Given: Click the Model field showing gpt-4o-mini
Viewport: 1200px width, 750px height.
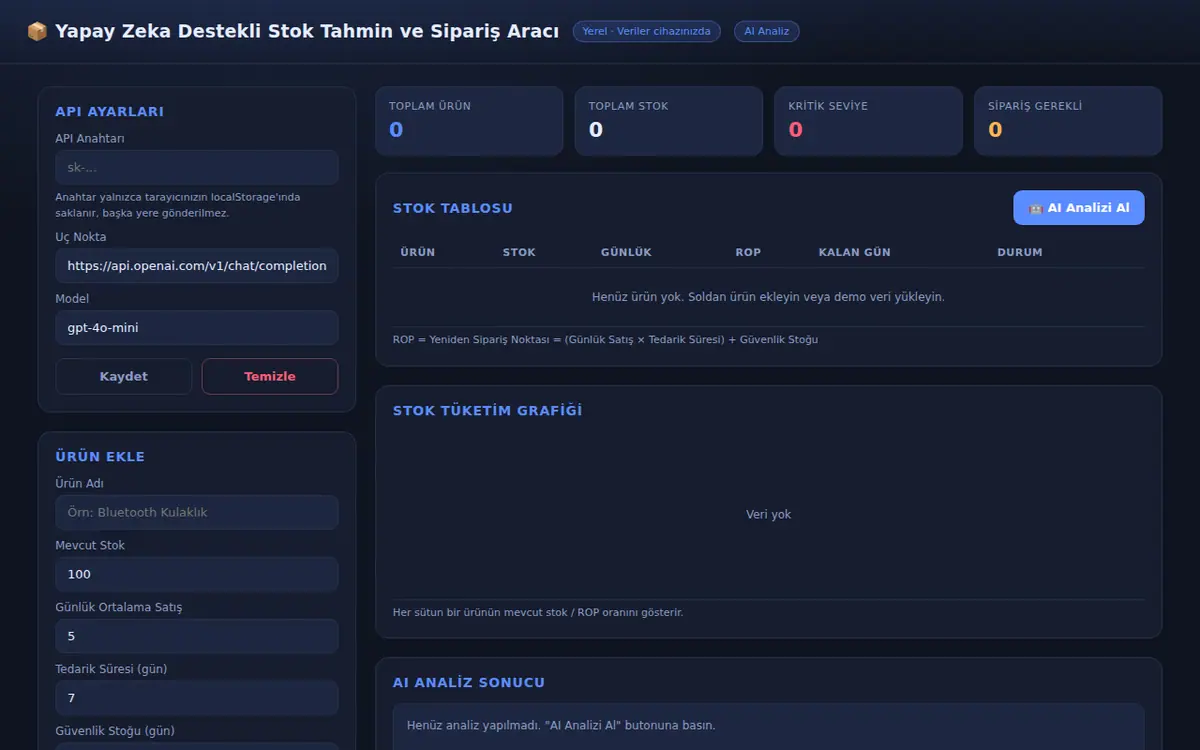Looking at the screenshot, I should click(x=197, y=328).
